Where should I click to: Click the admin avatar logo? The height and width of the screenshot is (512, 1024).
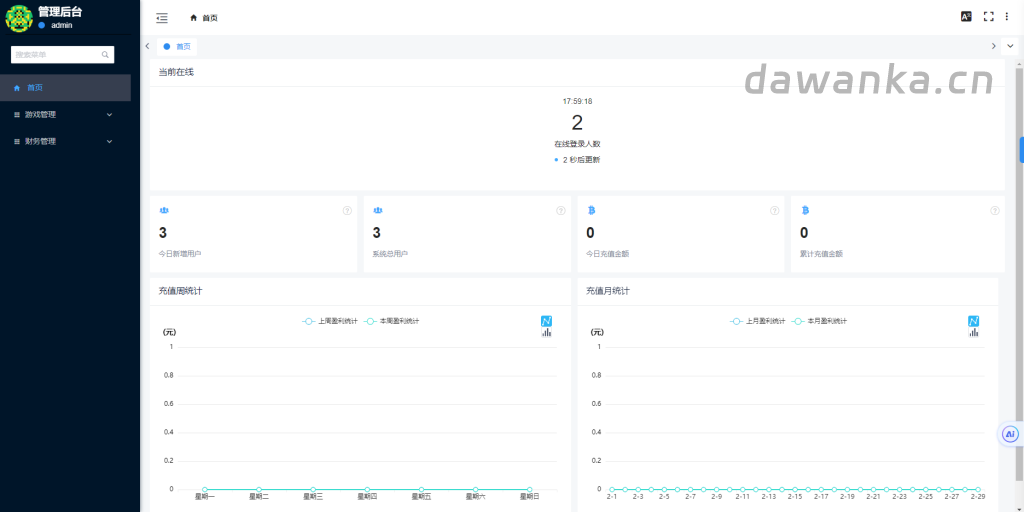[19, 18]
